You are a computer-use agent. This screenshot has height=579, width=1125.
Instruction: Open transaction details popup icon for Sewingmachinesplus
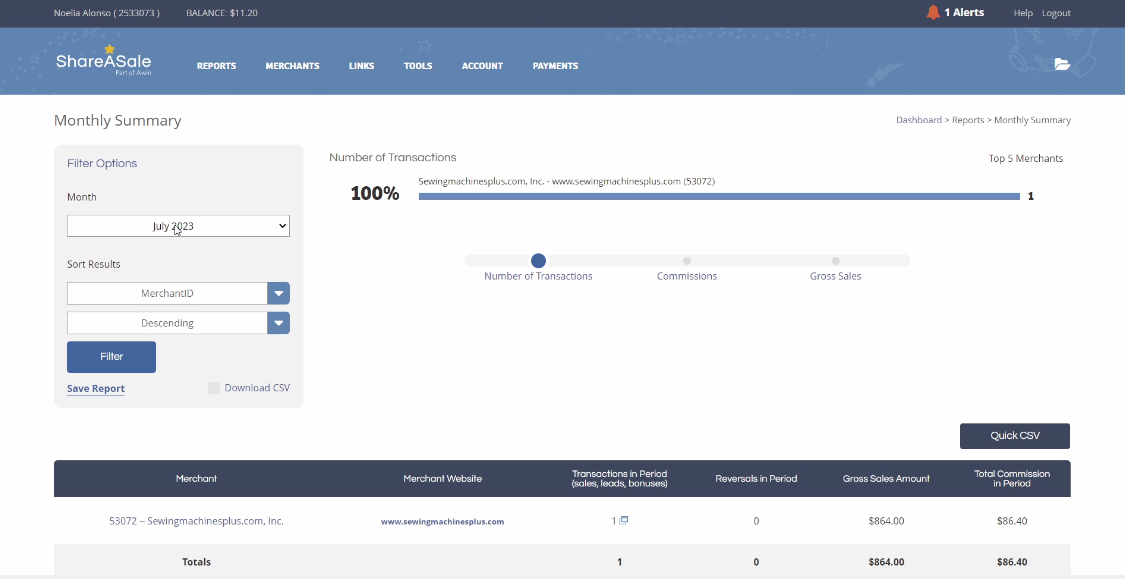coord(623,520)
